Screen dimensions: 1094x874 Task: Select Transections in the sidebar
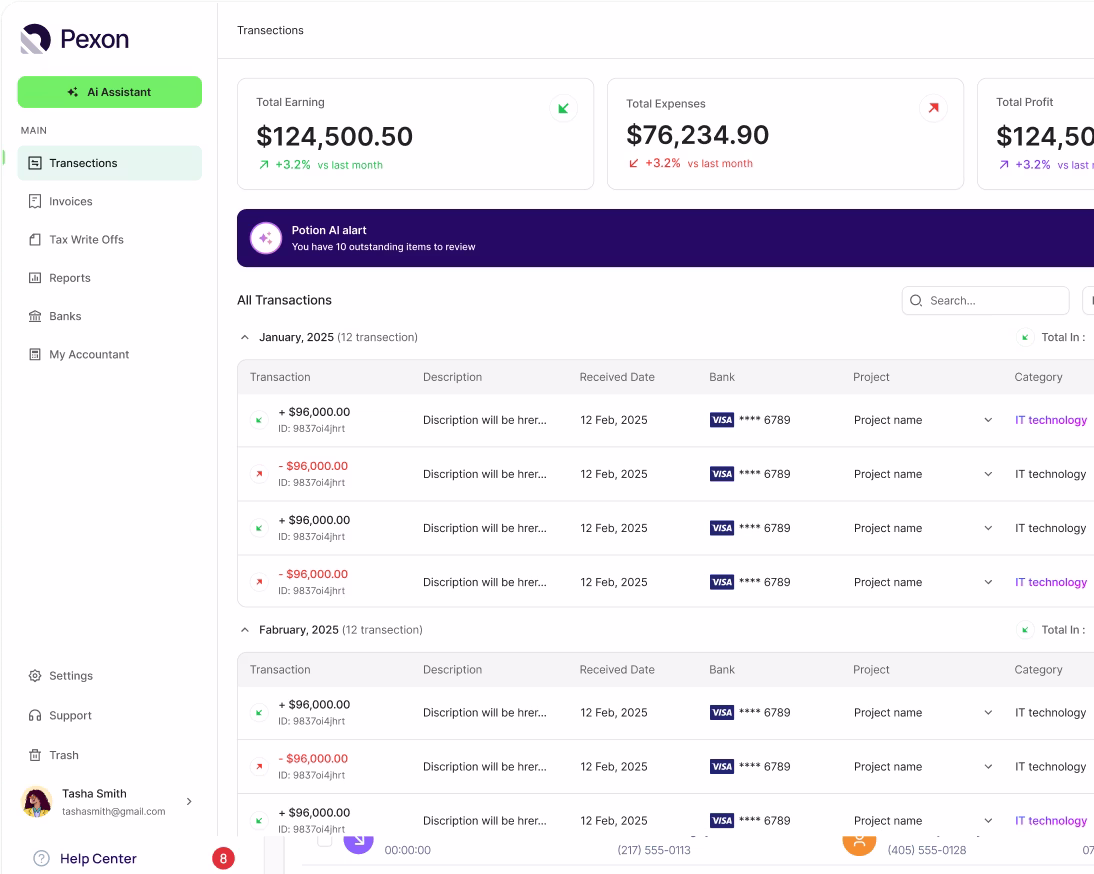click(x=110, y=163)
